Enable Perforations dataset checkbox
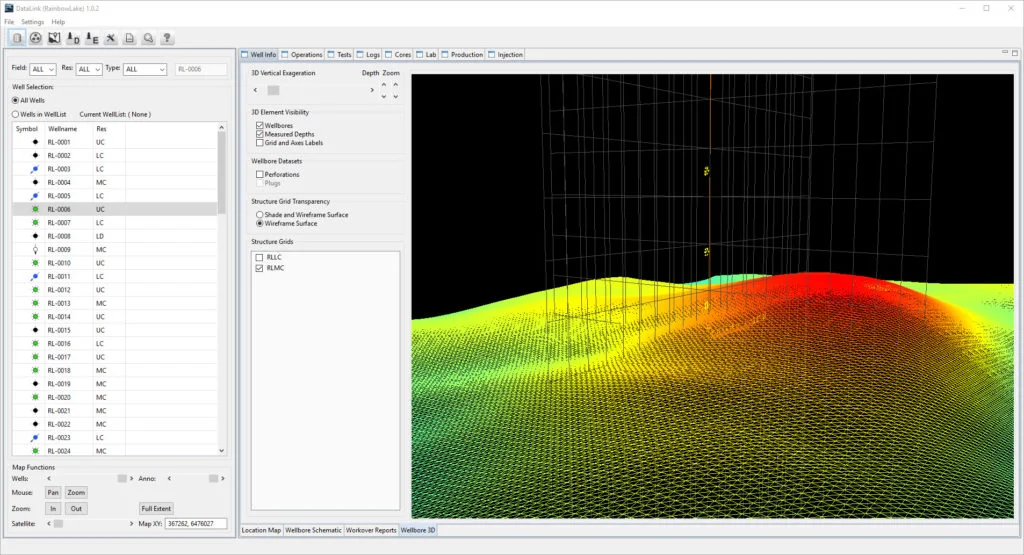This screenshot has width=1024, height=555. coord(260,174)
